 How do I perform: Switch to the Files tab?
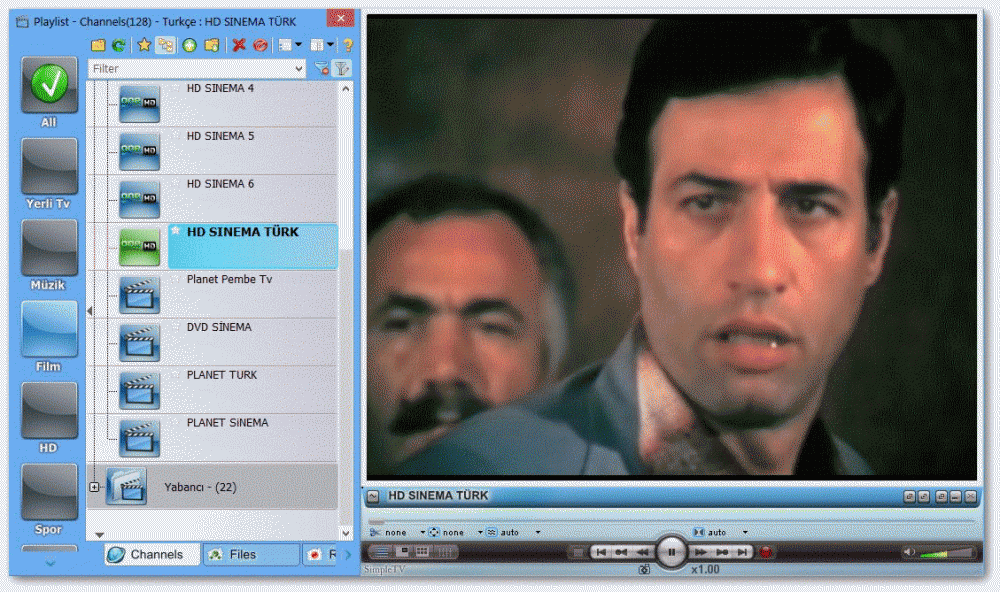click(251, 554)
